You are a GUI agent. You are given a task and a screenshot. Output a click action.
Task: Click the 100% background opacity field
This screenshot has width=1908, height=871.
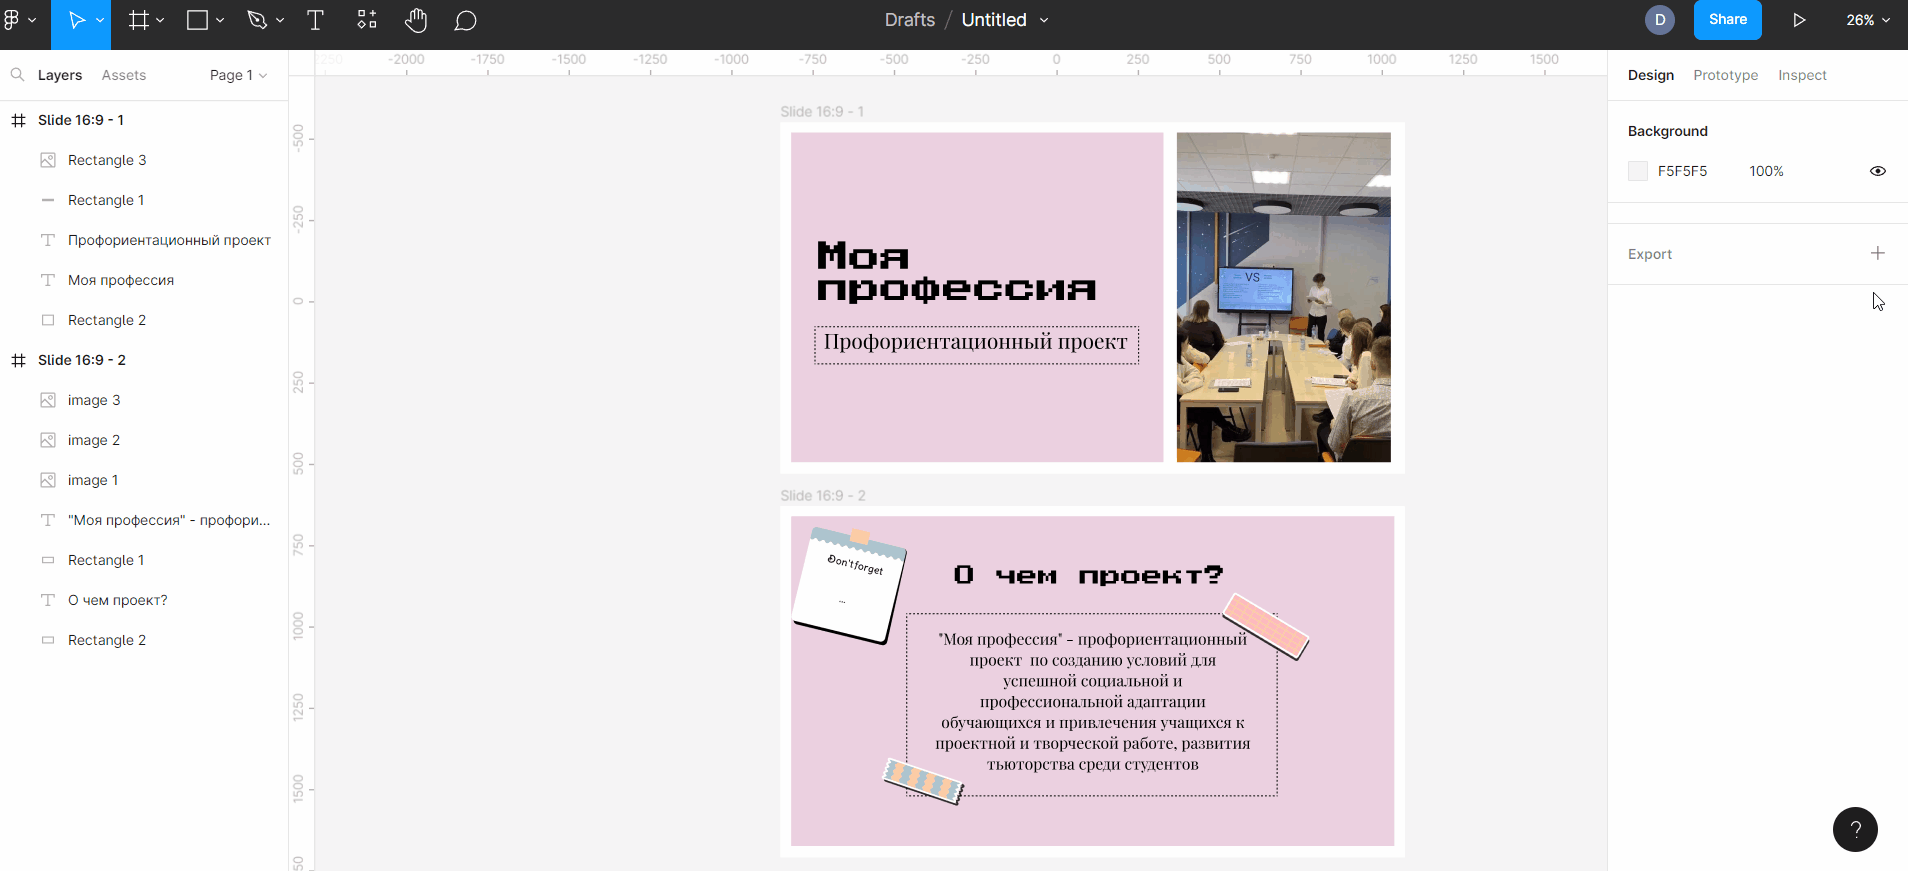tap(1767, 171)
